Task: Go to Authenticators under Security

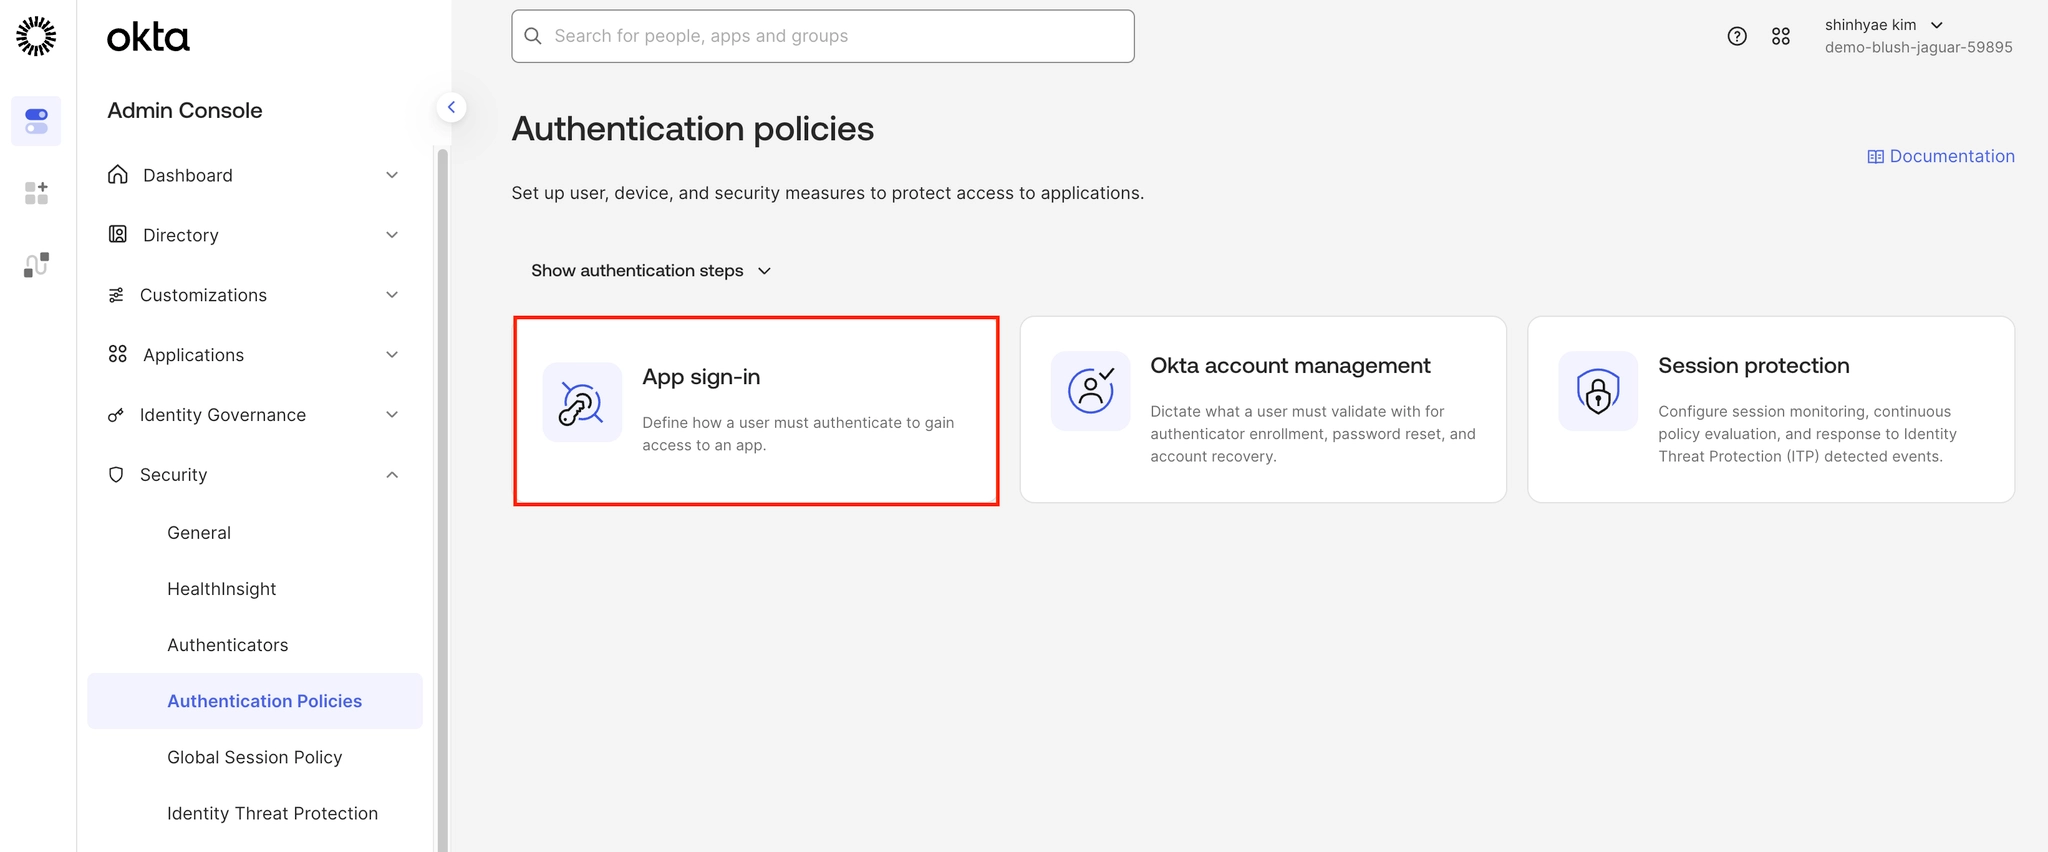Action: (x=227, y=645)
